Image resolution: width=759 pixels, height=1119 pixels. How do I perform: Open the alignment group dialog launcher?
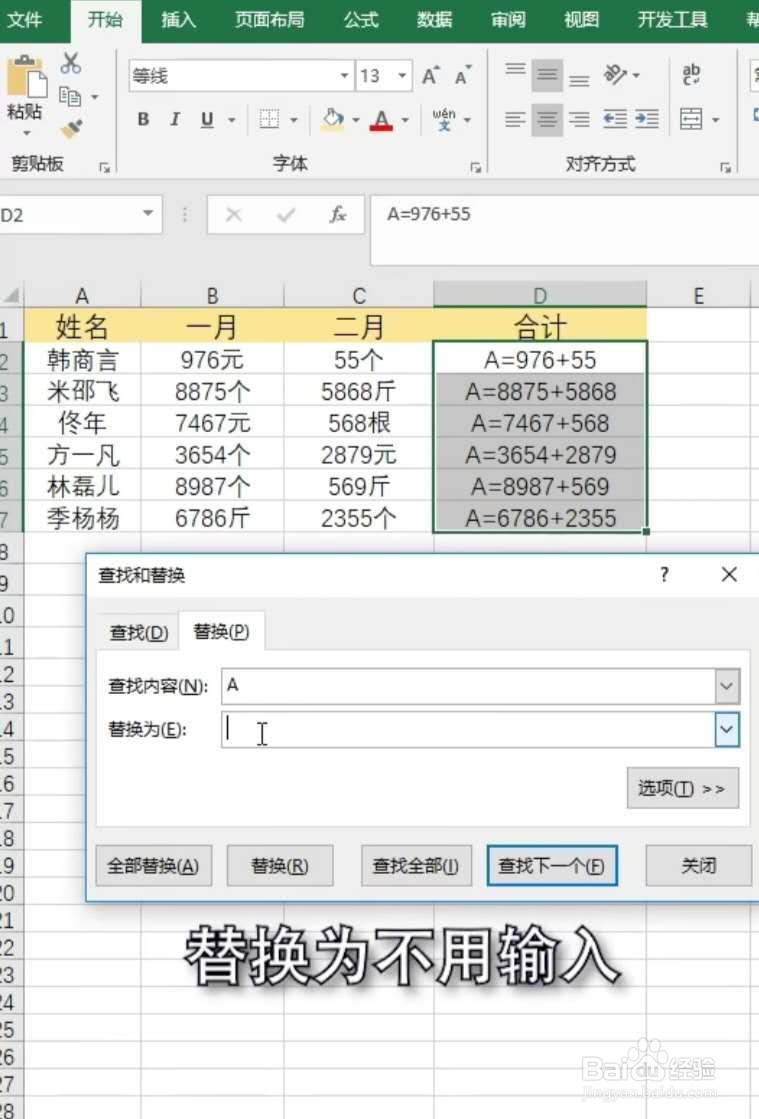click(725, 167)
